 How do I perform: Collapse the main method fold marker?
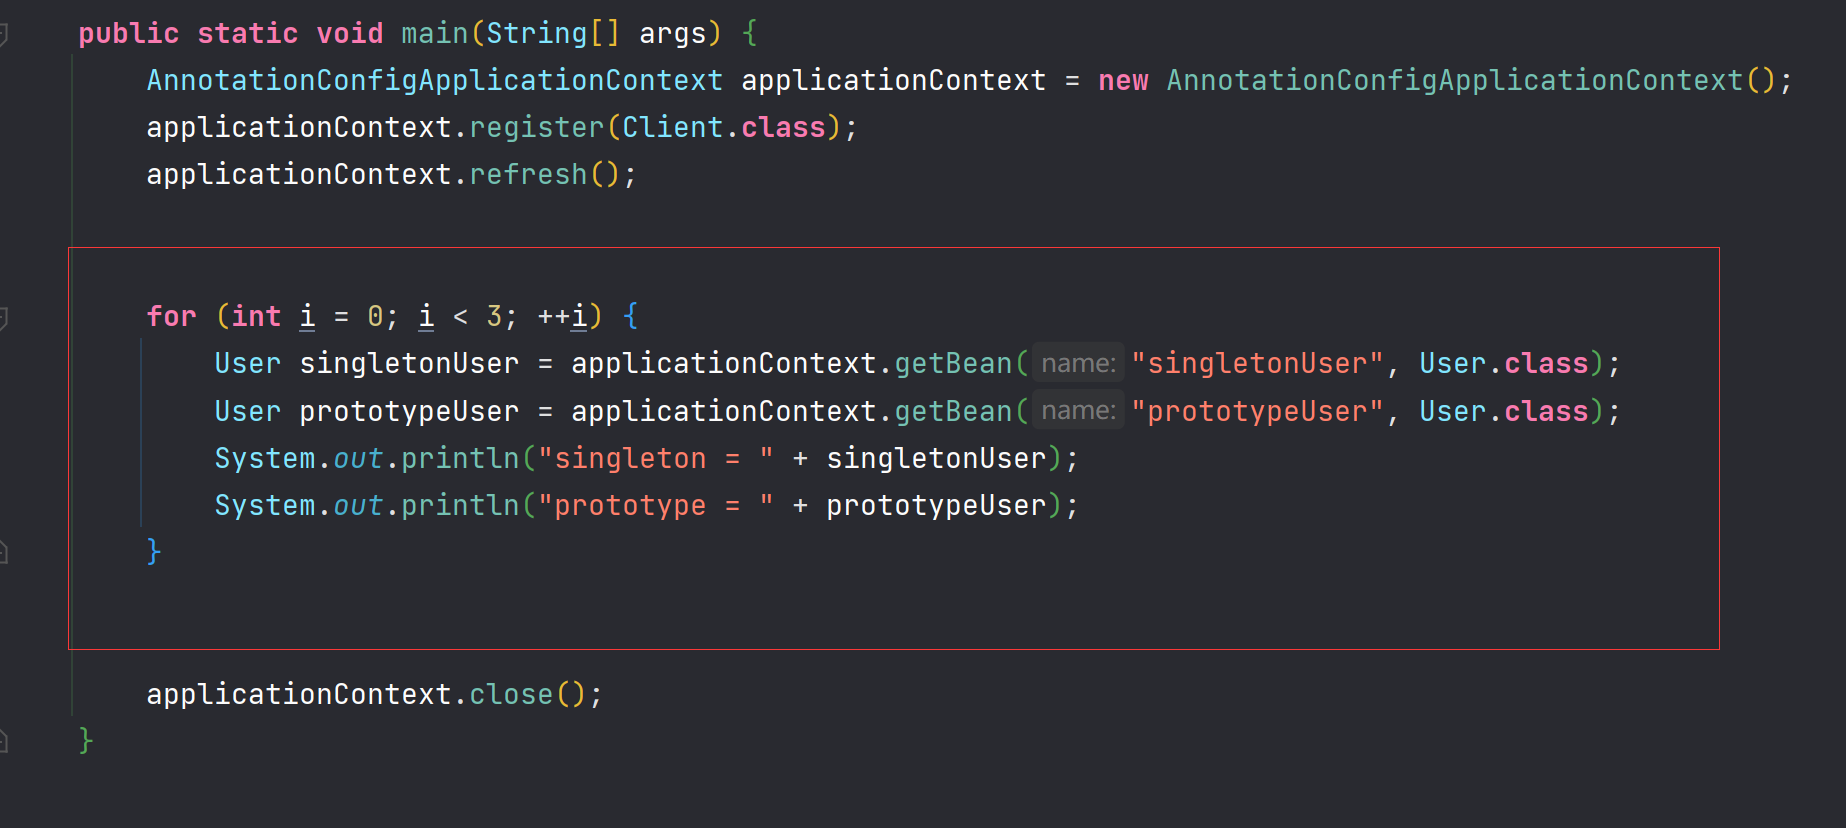pyautogui.click(x=3, y=35)
